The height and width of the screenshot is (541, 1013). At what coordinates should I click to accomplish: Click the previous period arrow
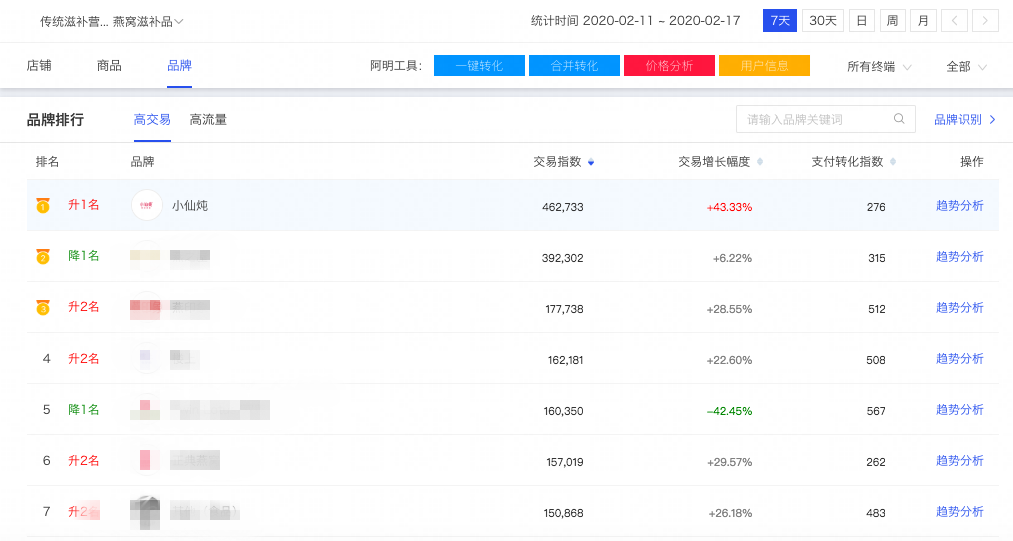tap(956, 21)
